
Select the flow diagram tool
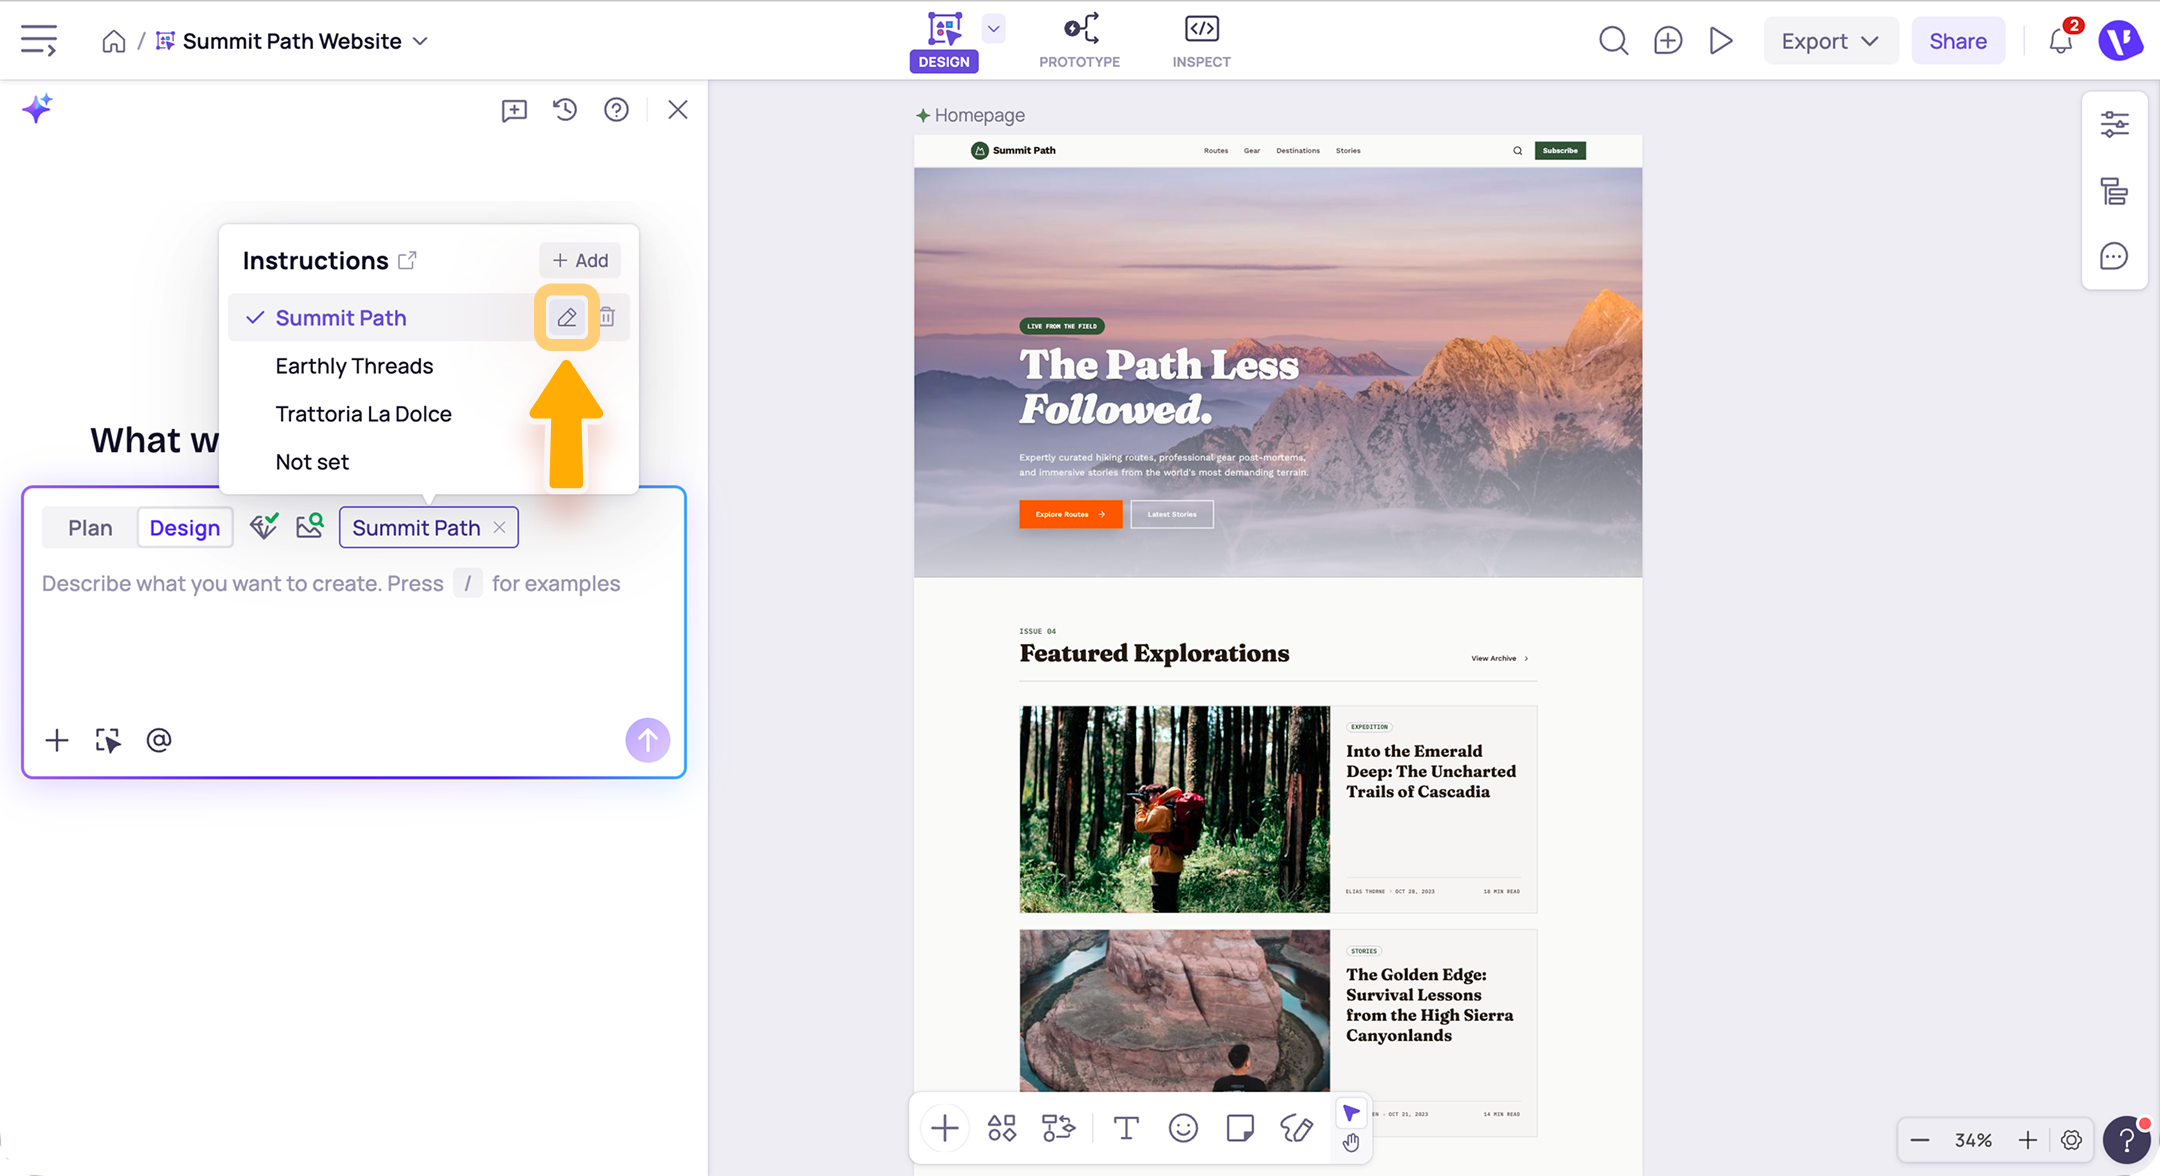tap(1058, 1129)
